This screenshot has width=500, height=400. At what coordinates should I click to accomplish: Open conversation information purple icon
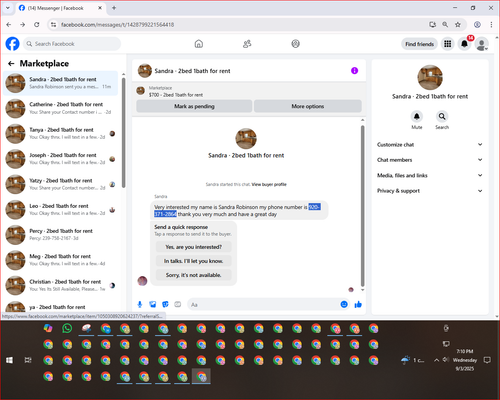pos(354,71)
